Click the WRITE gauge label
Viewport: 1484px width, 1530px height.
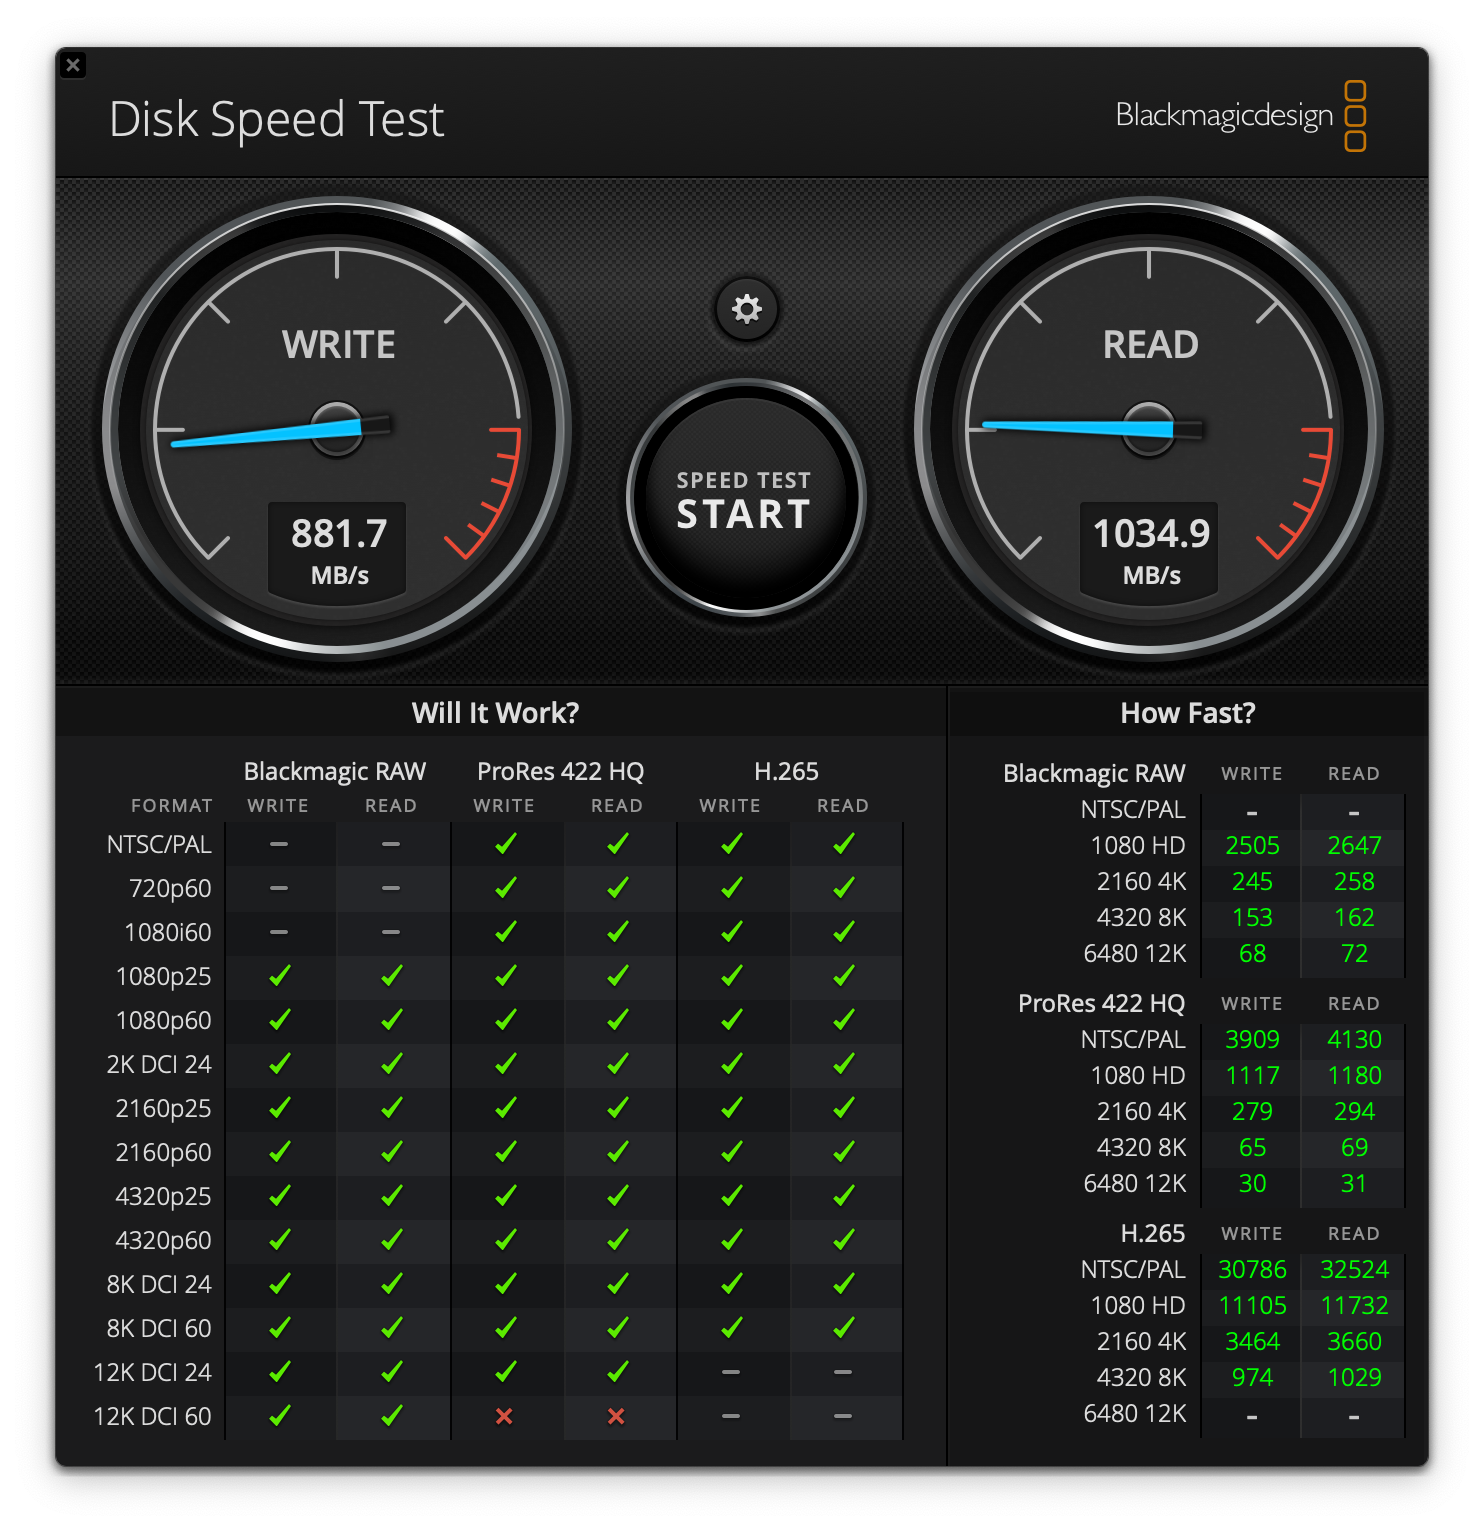coord(339,345)
